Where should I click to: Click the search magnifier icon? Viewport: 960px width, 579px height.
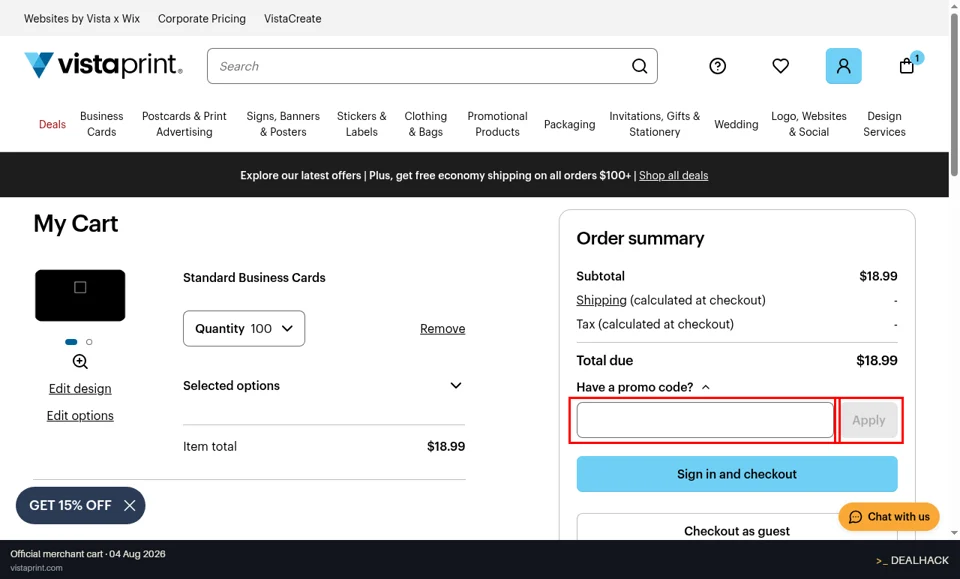point(639,66)
